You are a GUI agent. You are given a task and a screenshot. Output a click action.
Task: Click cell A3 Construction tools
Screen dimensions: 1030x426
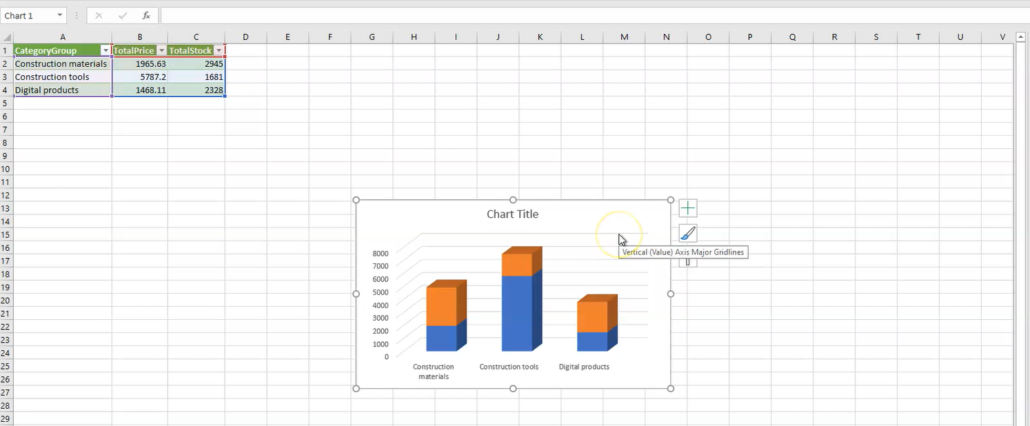[x=60, y=76]
